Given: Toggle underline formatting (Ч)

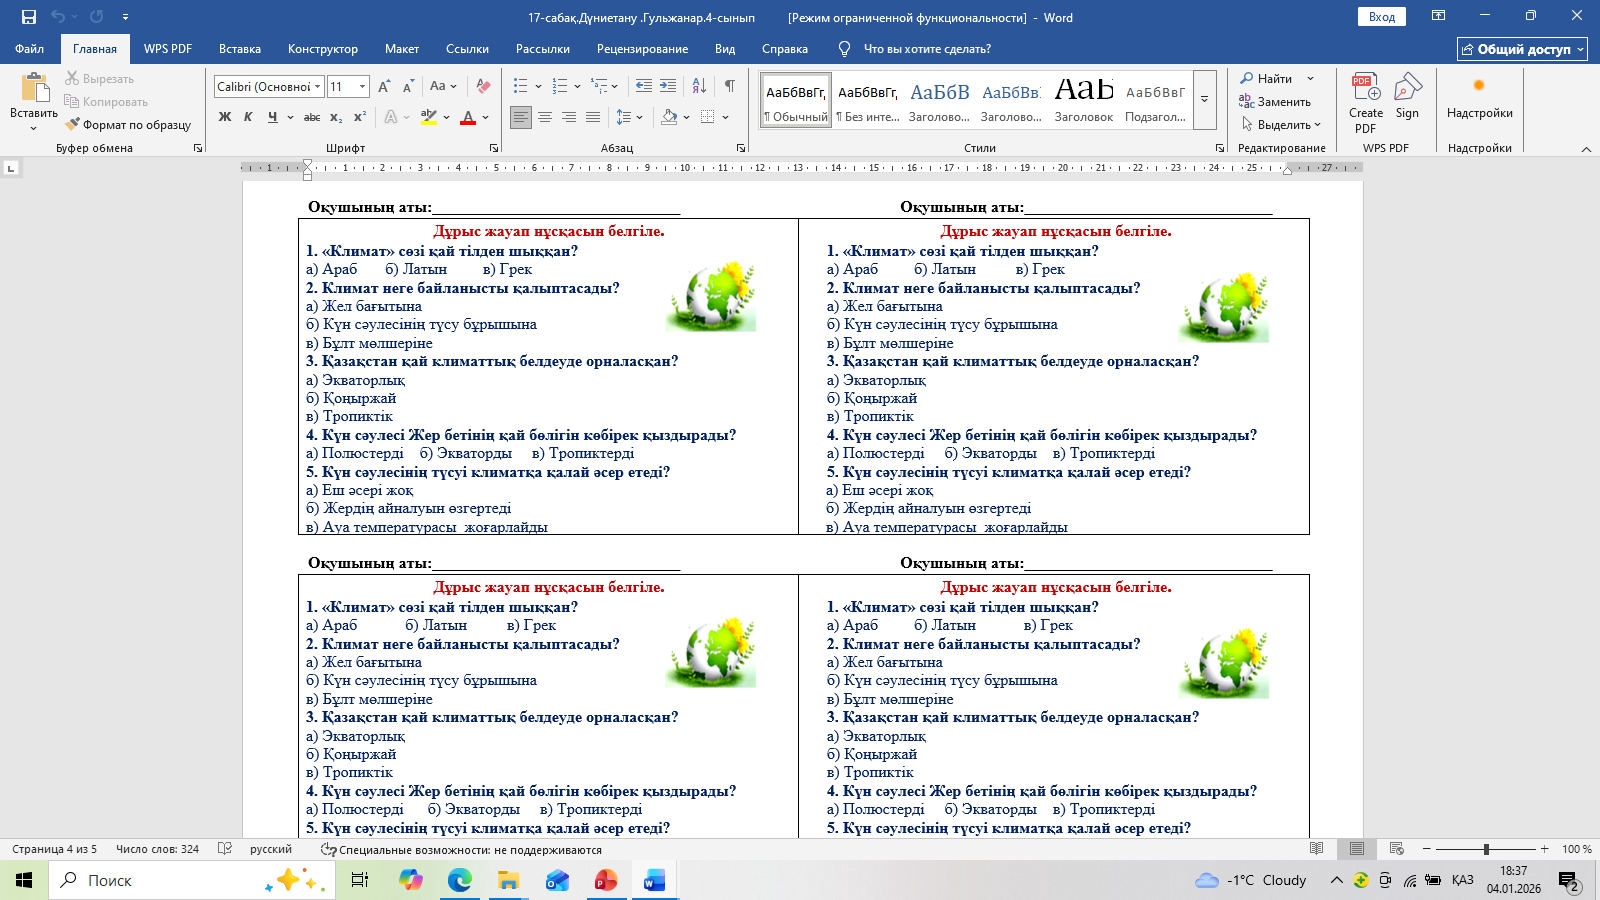Looking at the screenshot, I should [x=272, y=117].
